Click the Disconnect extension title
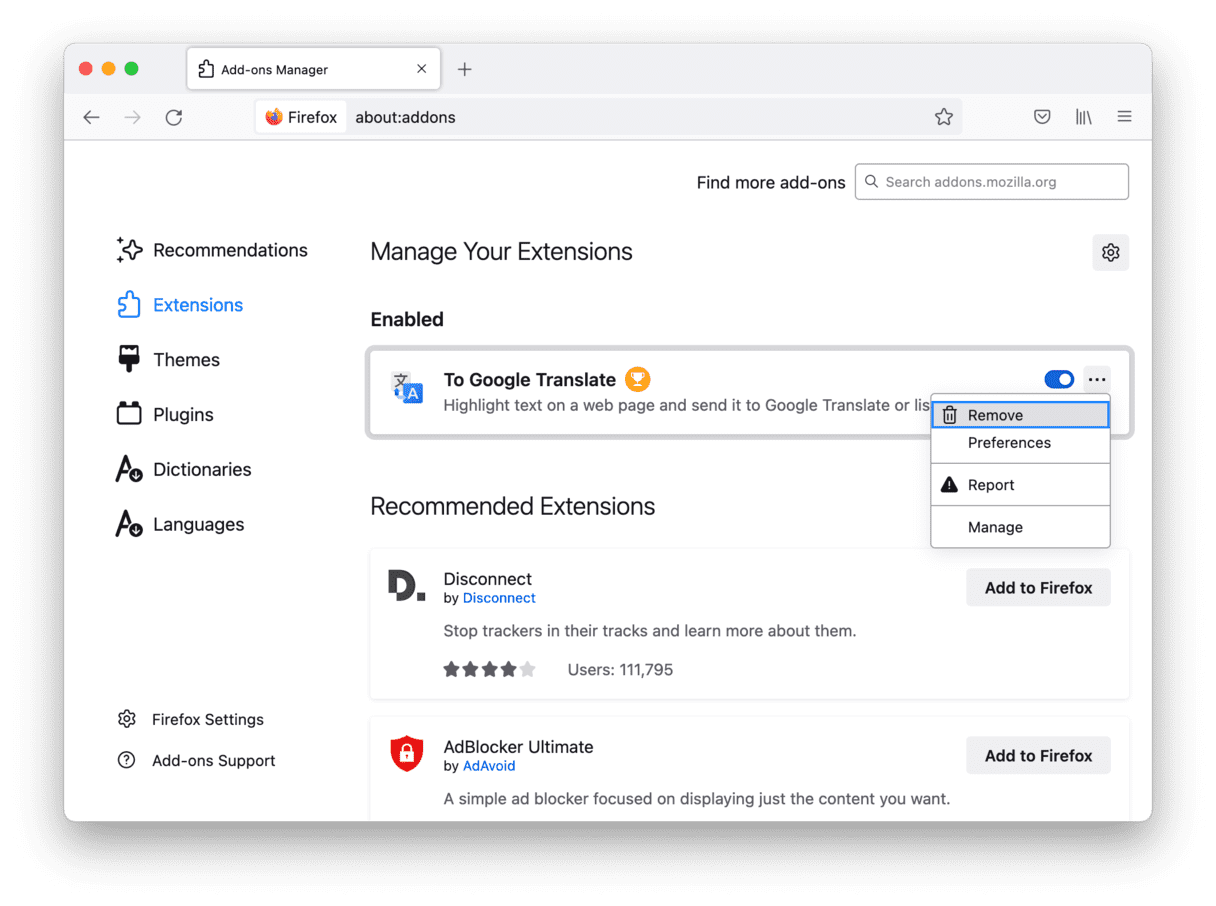 (488, 579)
